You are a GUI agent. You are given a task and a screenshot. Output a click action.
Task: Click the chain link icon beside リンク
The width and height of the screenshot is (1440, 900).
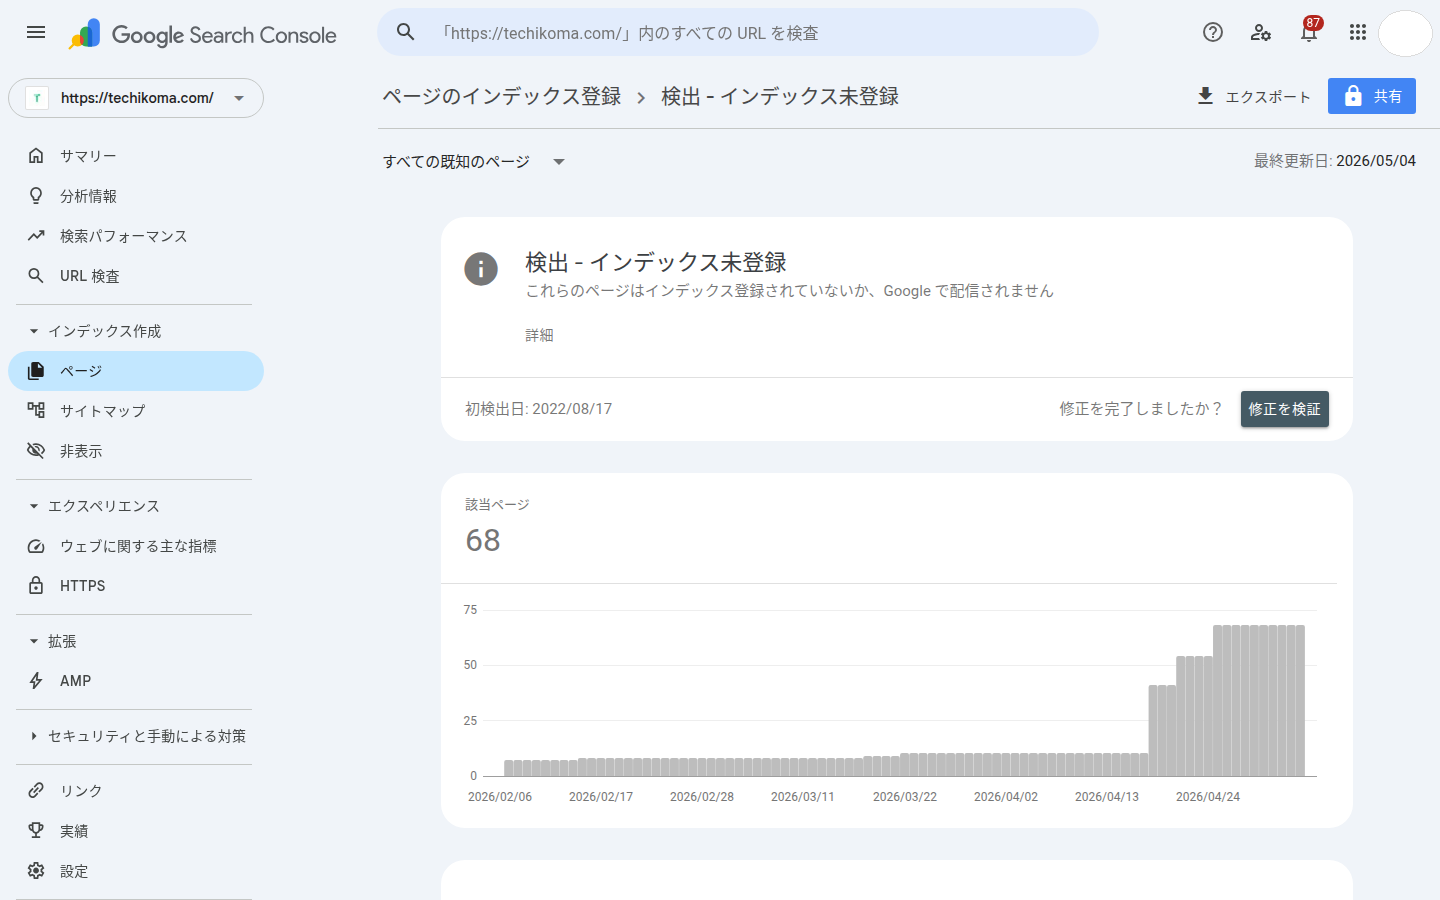point(36,790)
